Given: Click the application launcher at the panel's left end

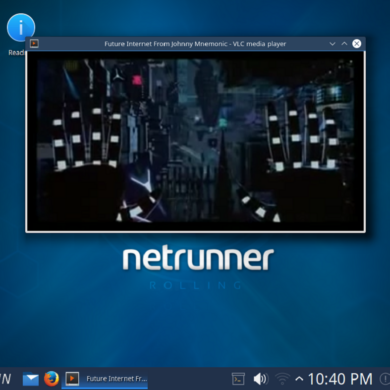Looking at the screenshot, I should coord(5,379).
